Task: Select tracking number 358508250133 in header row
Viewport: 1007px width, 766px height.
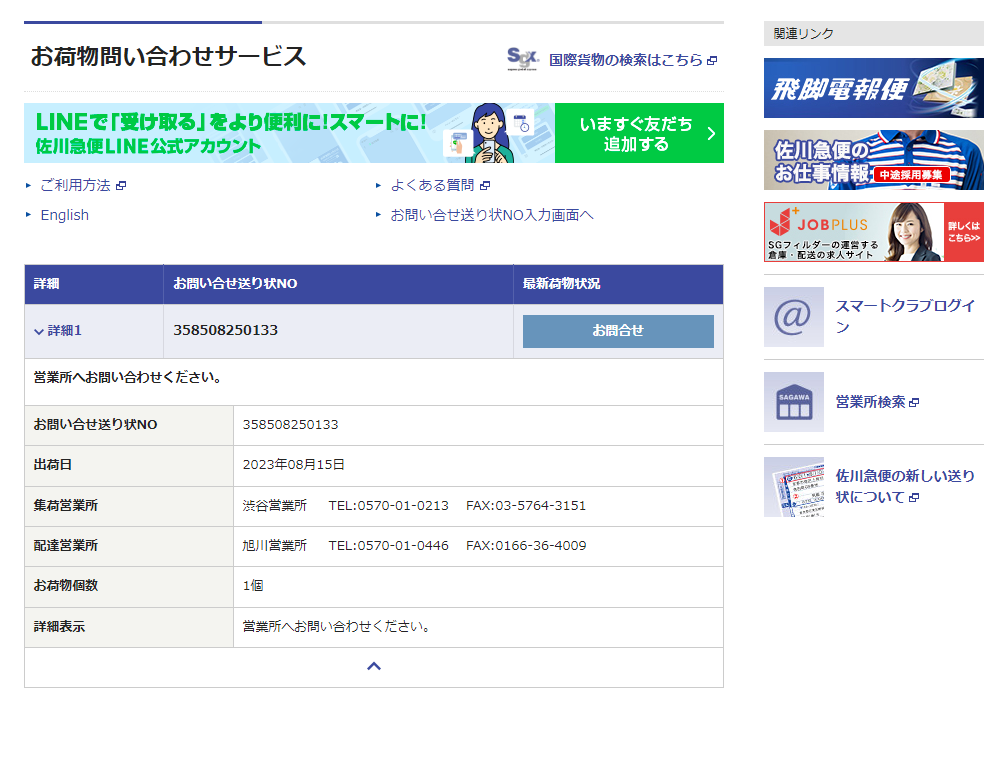Action: coord(225,330)
